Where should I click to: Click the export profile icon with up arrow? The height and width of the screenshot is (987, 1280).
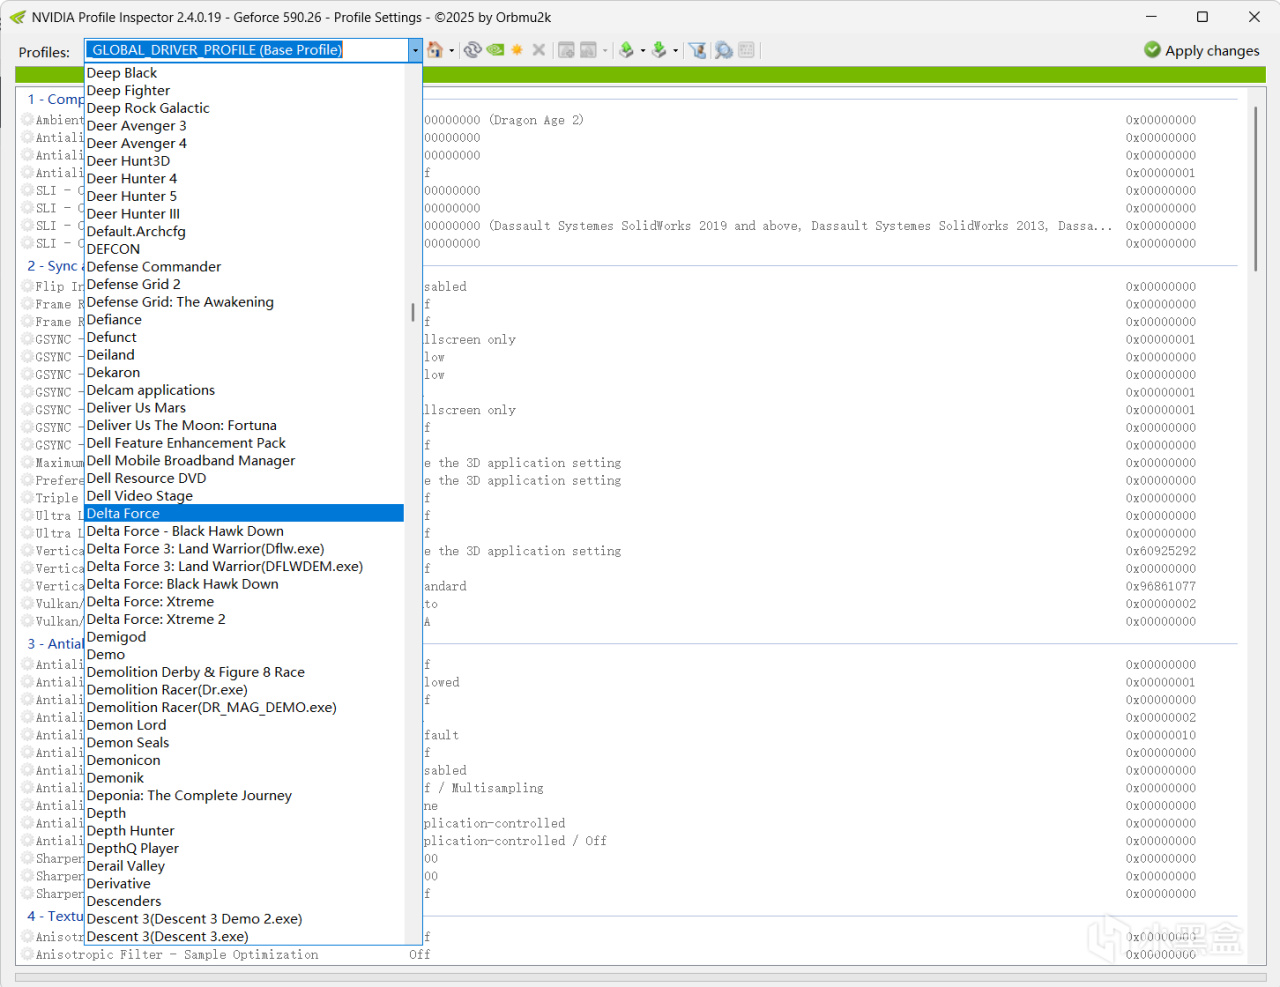pos(626,50)
